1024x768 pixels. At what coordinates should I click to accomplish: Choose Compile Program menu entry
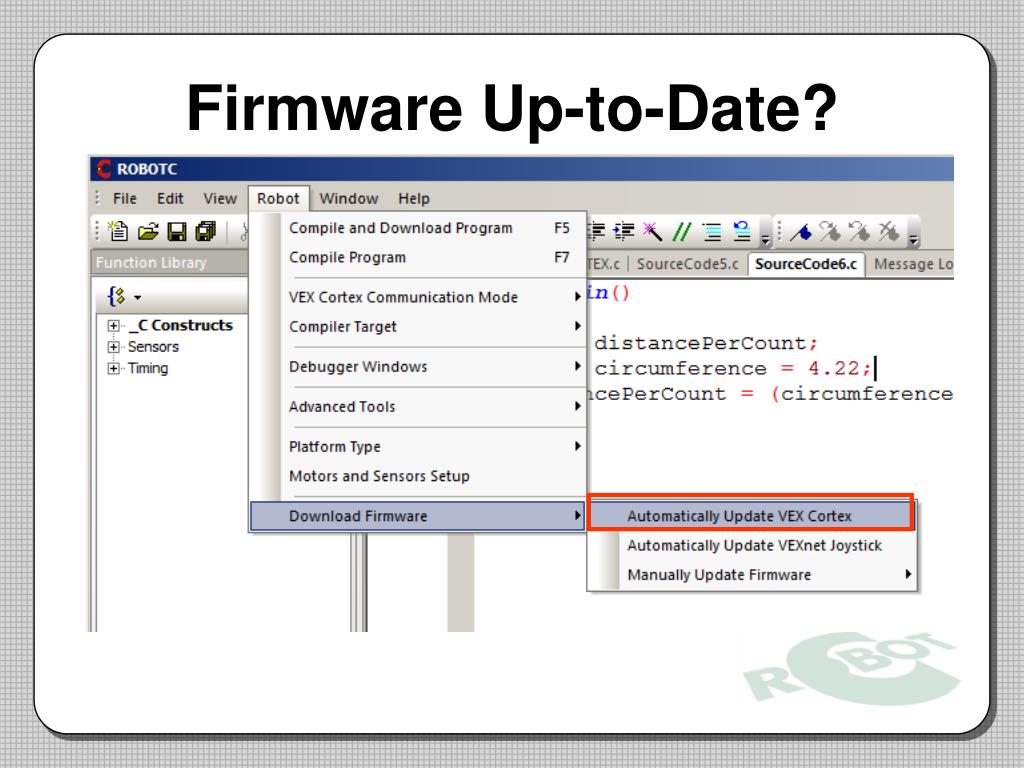417,257
